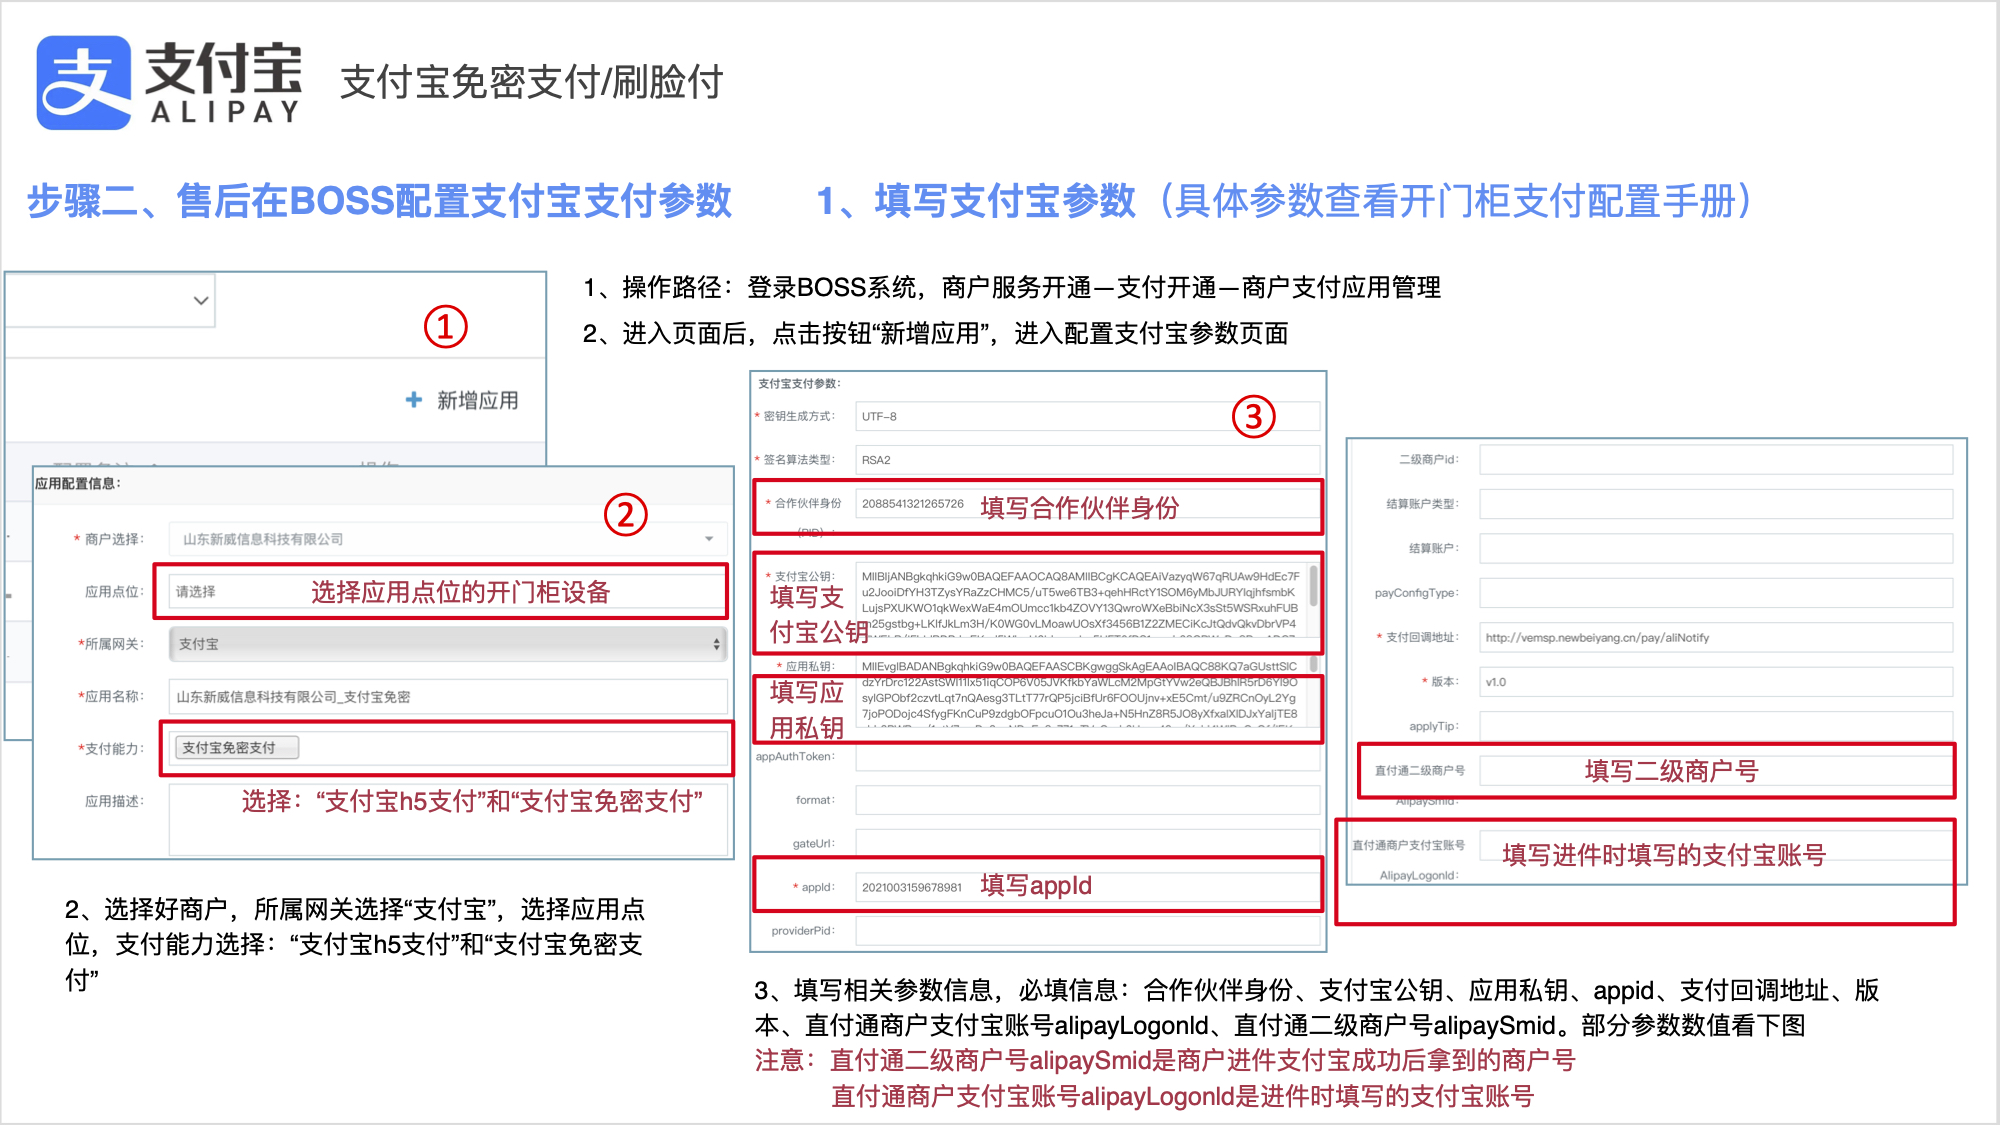The image size is (2000, 1125).
Task: Click the 直付通二级商户号 input field
Action: tap(1716, 771)
